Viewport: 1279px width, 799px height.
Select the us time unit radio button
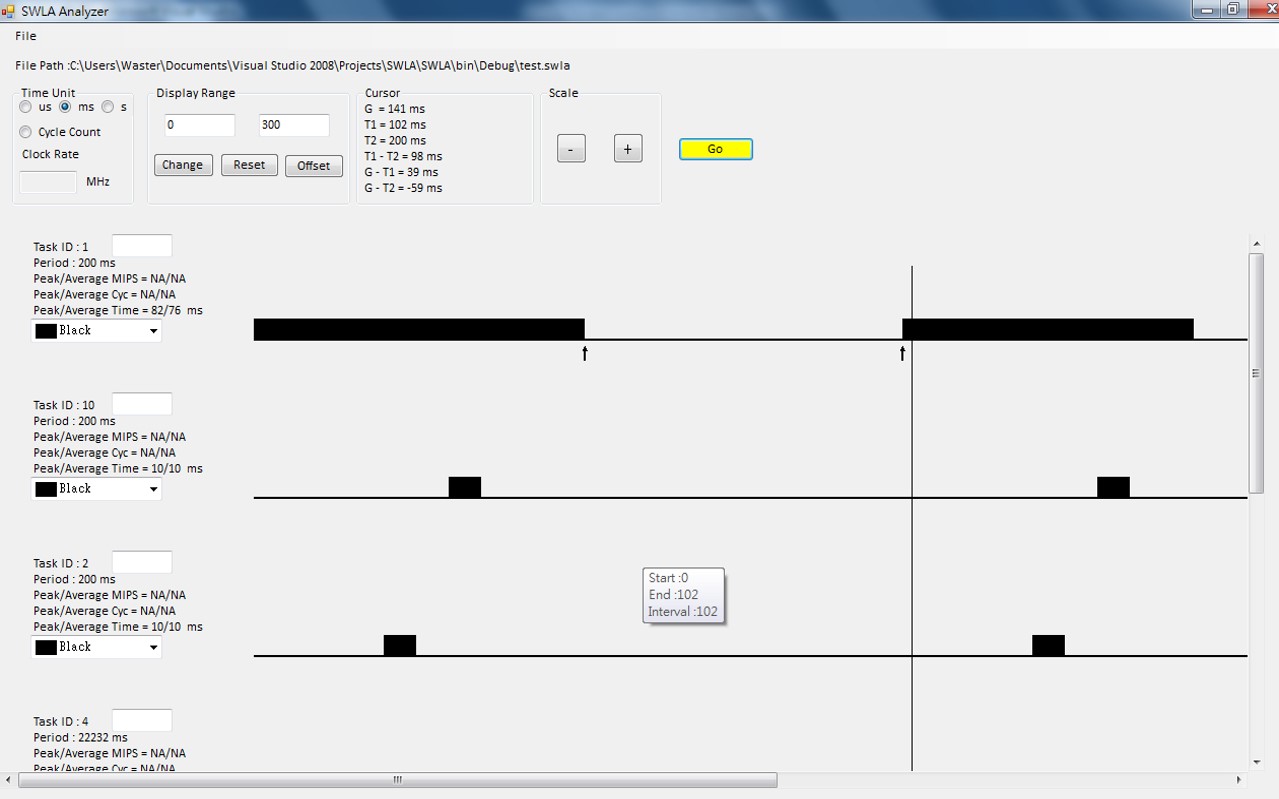tap(26, 107)
